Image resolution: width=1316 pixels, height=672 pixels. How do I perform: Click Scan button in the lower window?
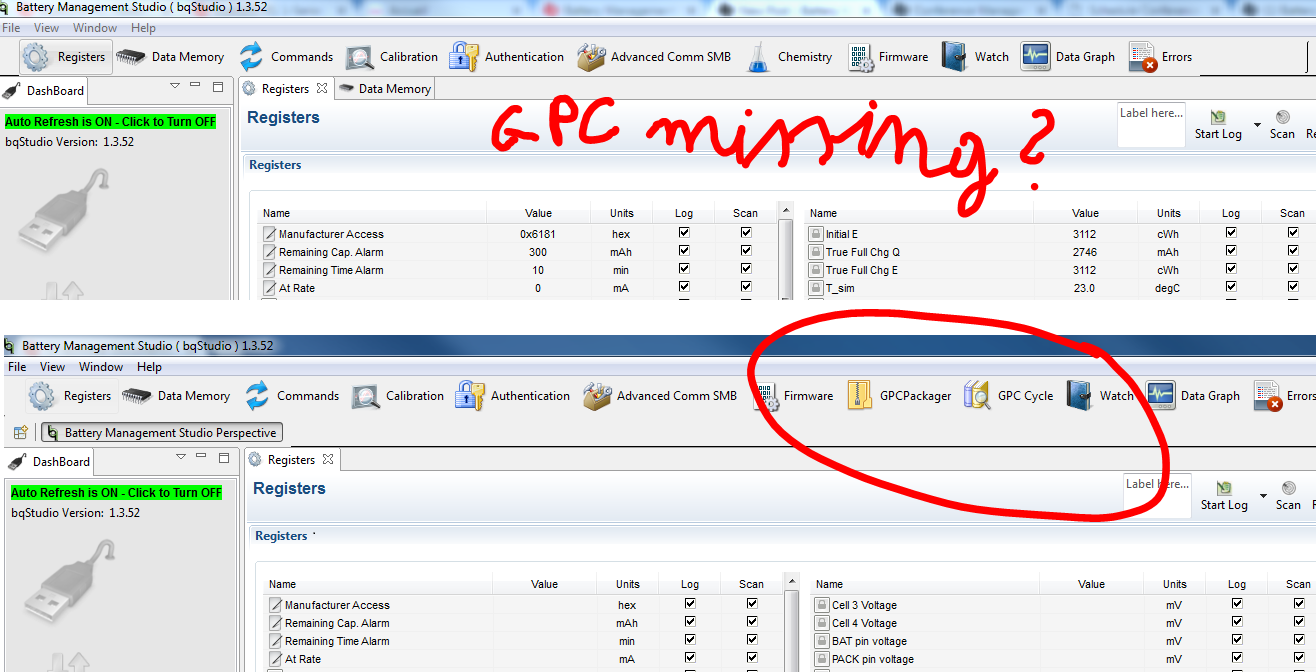(x=1288, y=496)
